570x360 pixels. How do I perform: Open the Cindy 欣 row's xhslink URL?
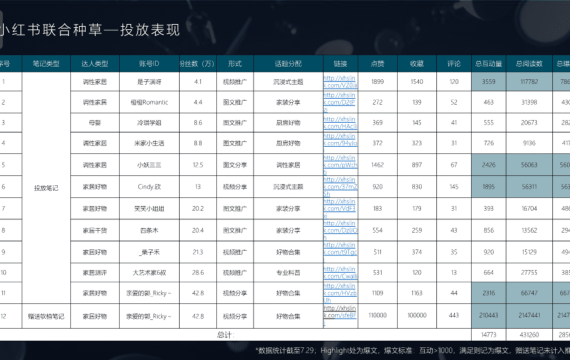coord(340,187)
